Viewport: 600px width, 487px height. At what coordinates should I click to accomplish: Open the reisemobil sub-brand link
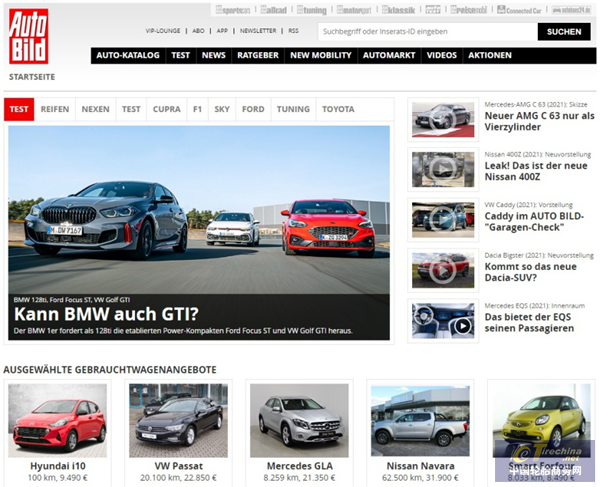[x=468, y=10]
